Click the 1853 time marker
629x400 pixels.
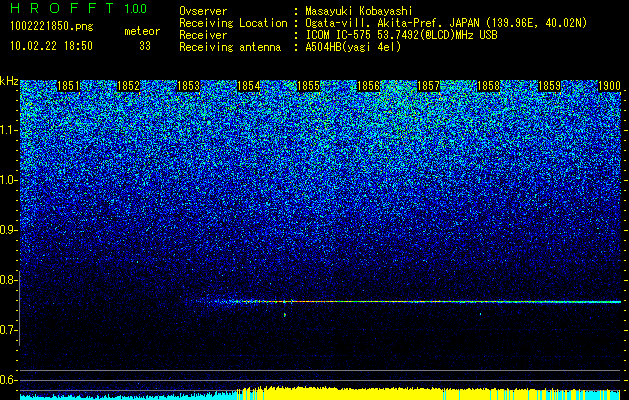[x=188, y=86]
